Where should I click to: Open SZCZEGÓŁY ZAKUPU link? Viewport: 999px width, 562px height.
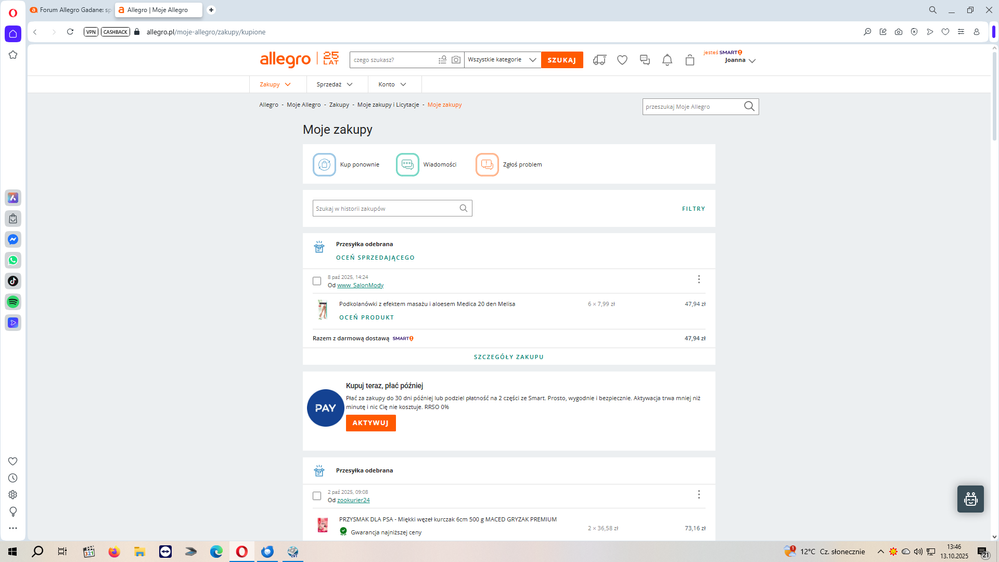pos(509,357)
